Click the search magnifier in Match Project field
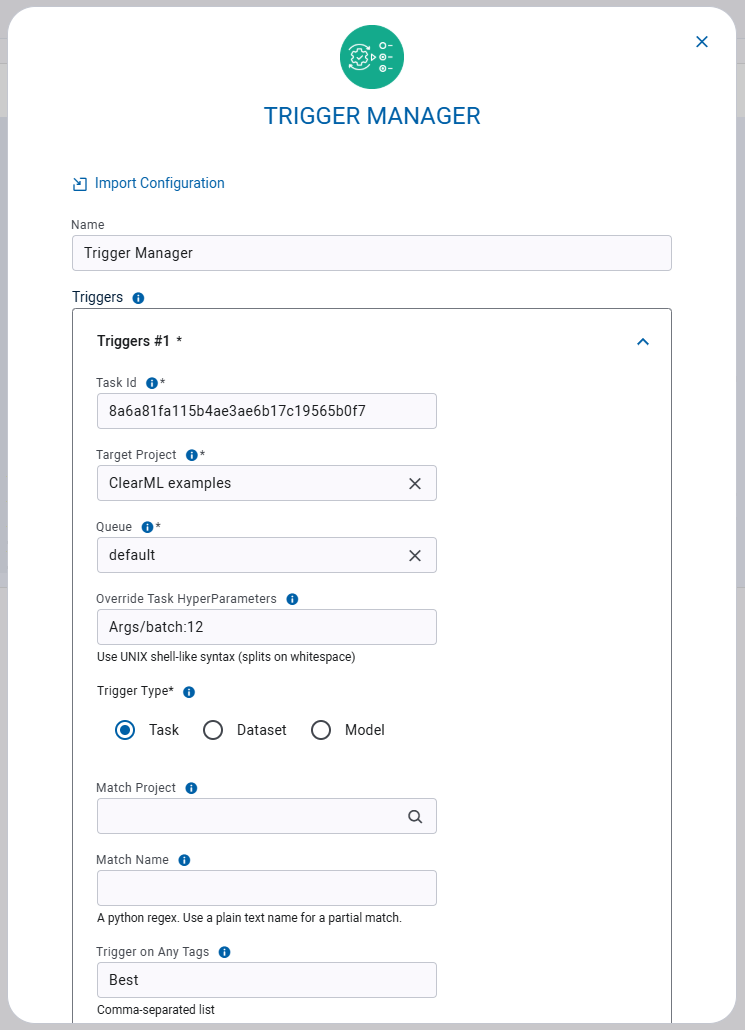The image size is (745, 1030). coord(415,816)
